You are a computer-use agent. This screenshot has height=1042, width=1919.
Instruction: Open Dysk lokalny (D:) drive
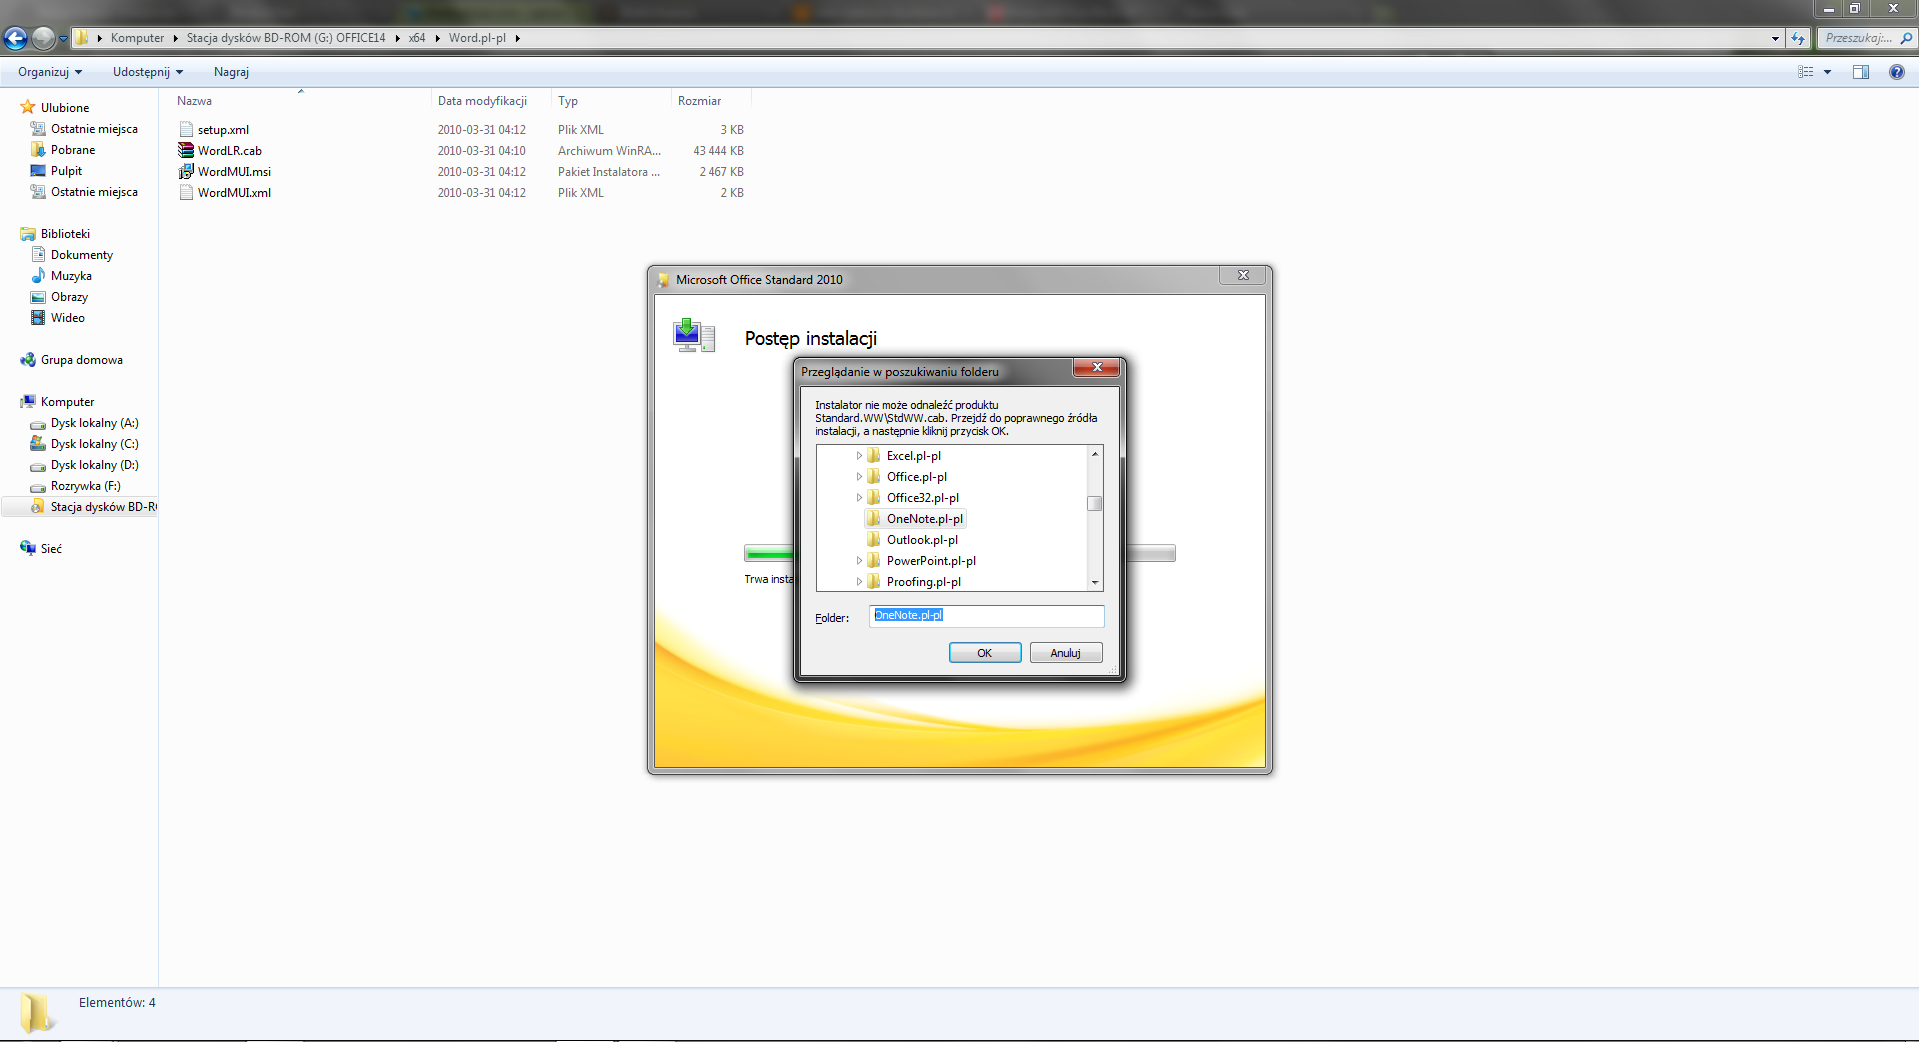94,465
